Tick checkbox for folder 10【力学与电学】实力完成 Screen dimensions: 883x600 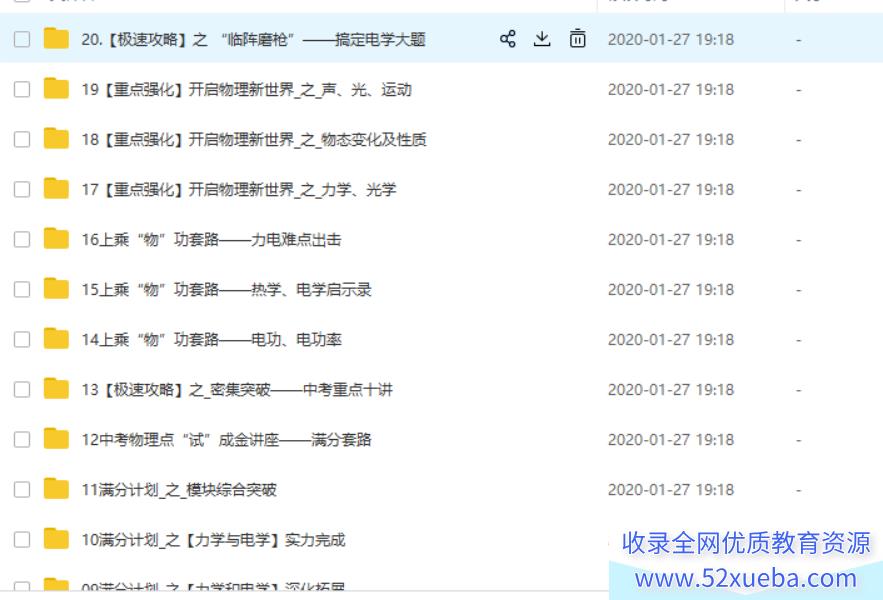coord(22,540)
